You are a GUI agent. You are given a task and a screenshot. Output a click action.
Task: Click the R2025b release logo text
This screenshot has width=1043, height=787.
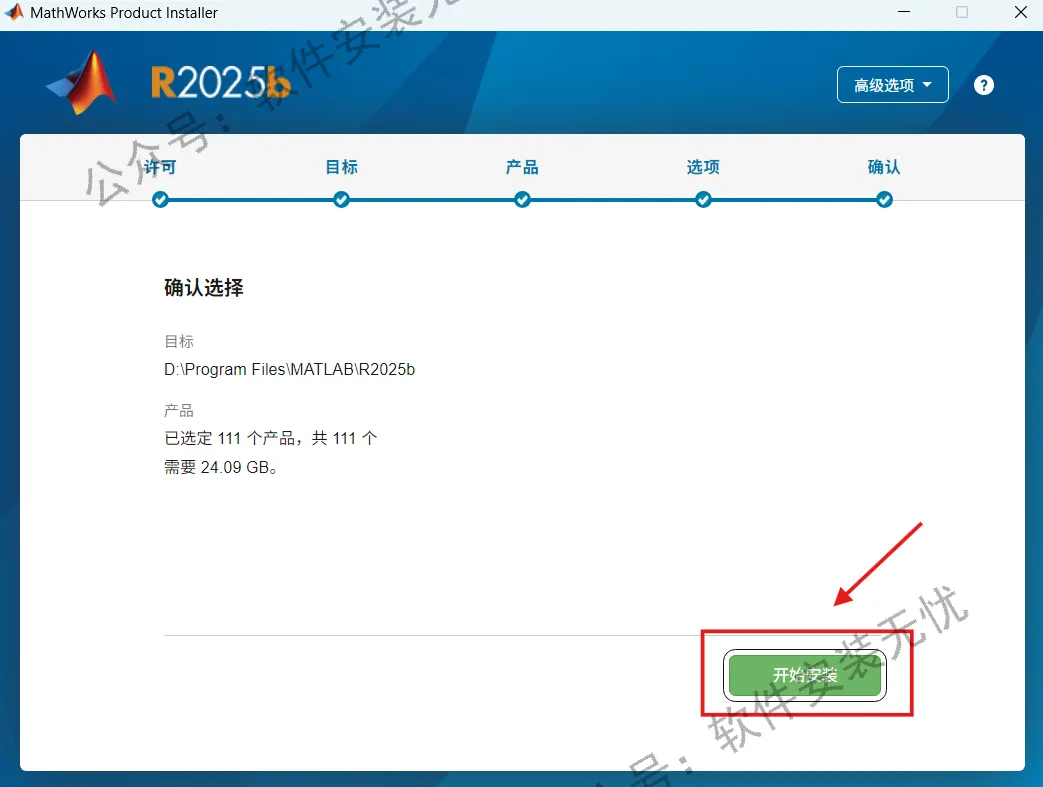coord(221,82)
